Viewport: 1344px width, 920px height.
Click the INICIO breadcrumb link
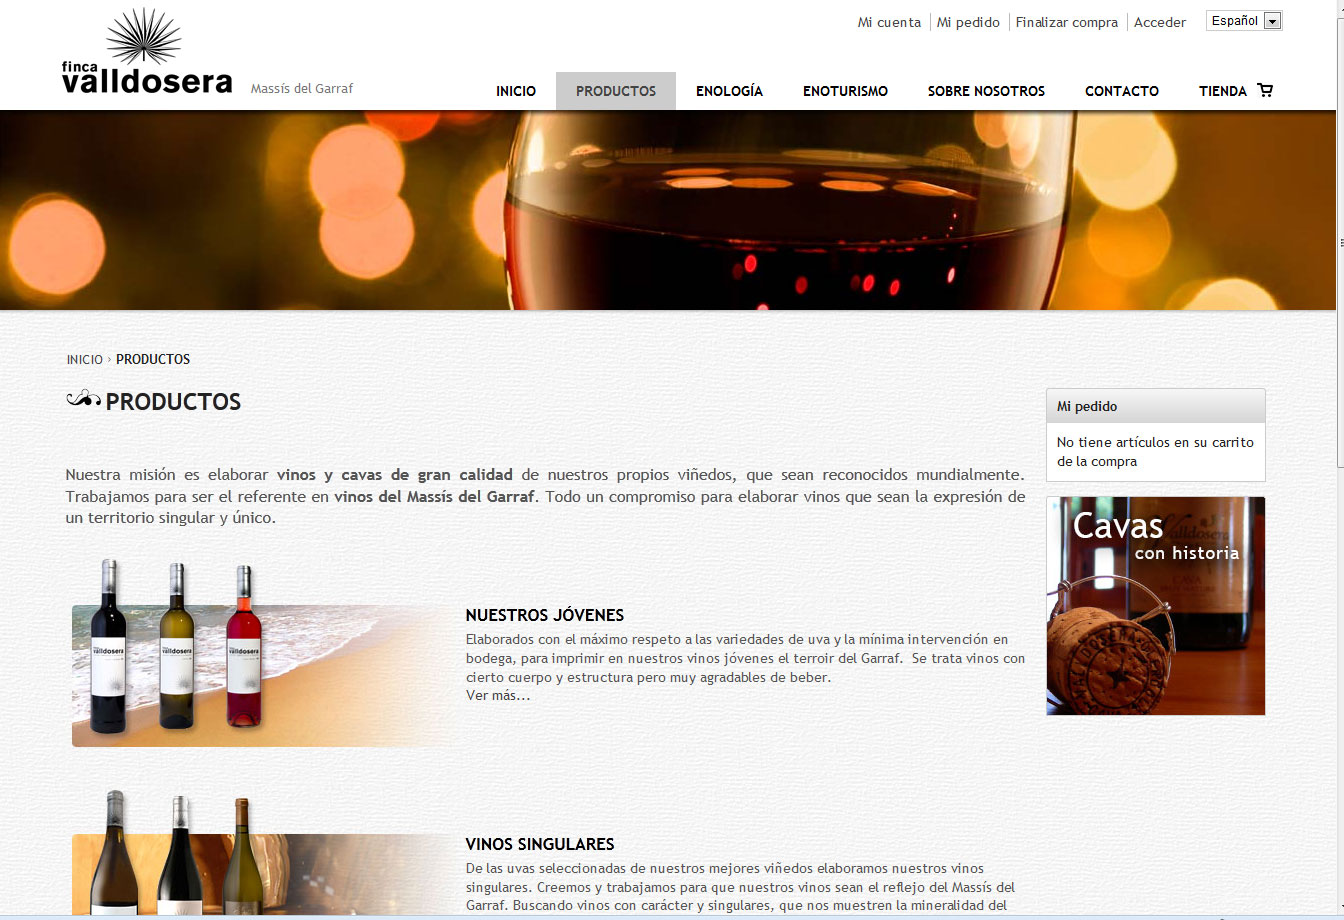[85, 359]
